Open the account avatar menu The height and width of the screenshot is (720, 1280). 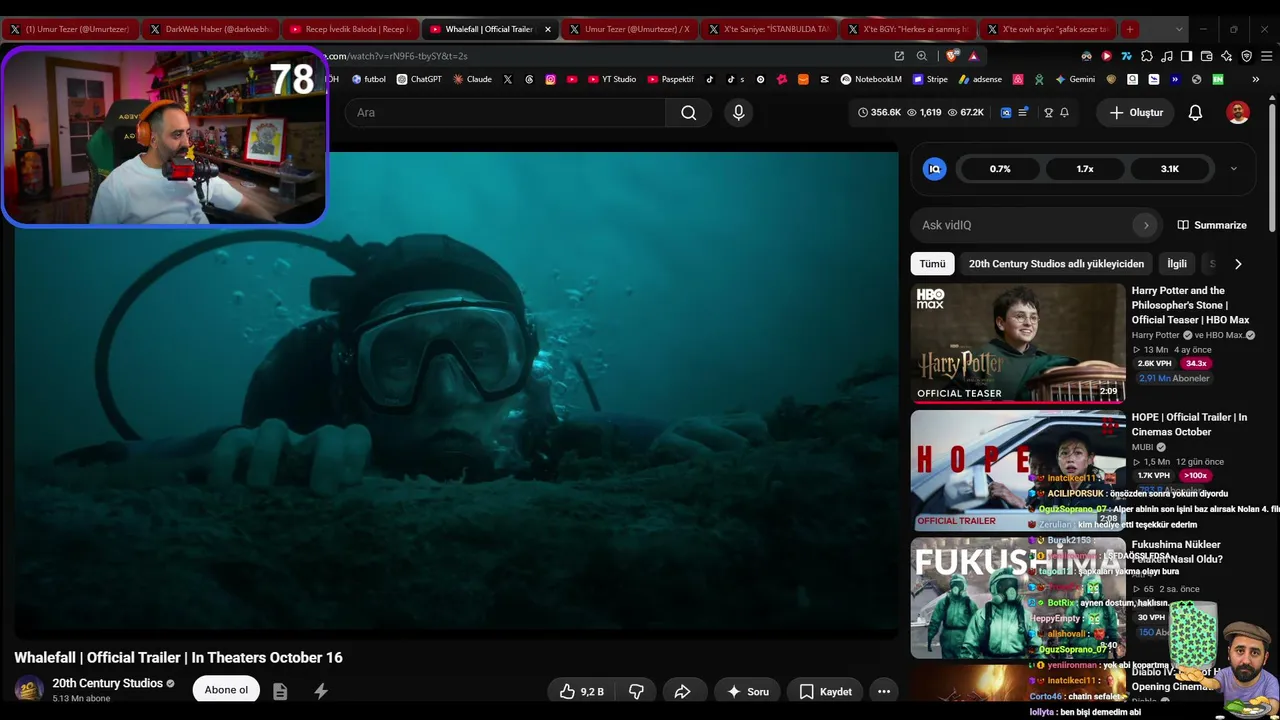click(x=1238, y=113)
